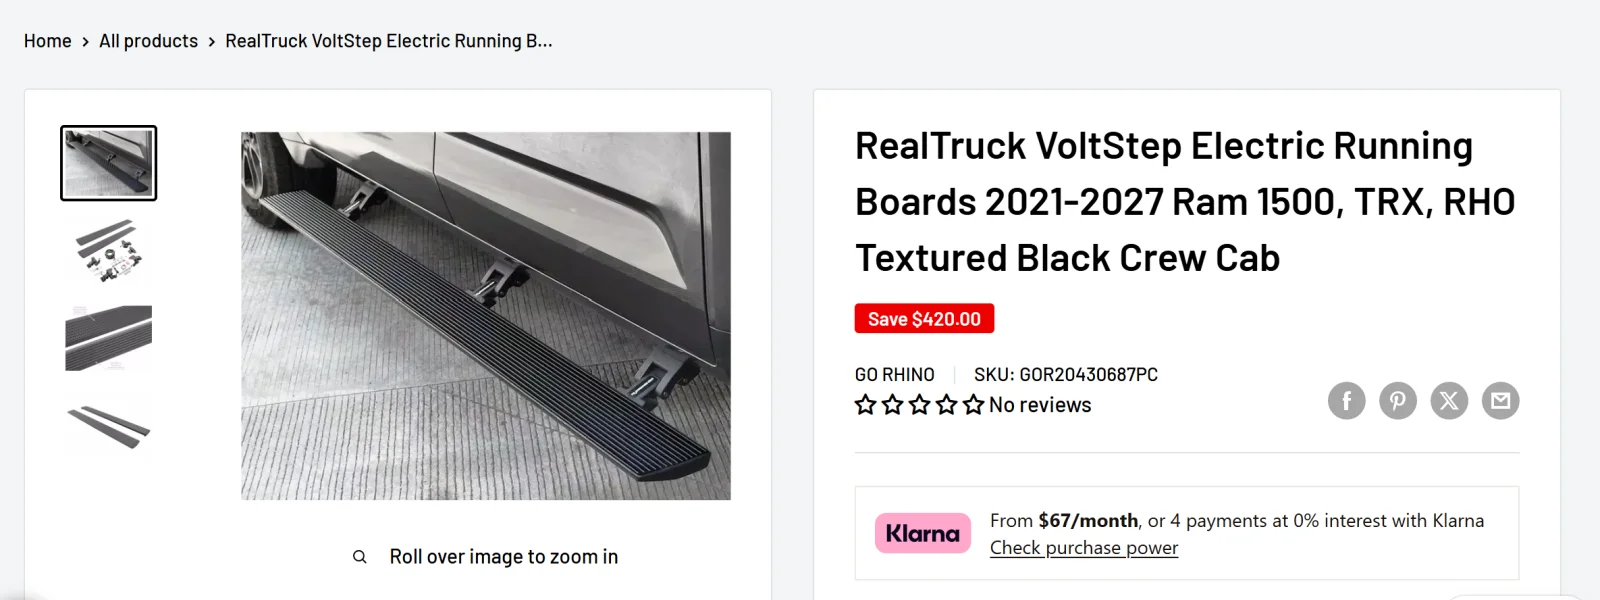Pin product on Pinterest icon
1600x600 pixels.
tap(1398, 401)
